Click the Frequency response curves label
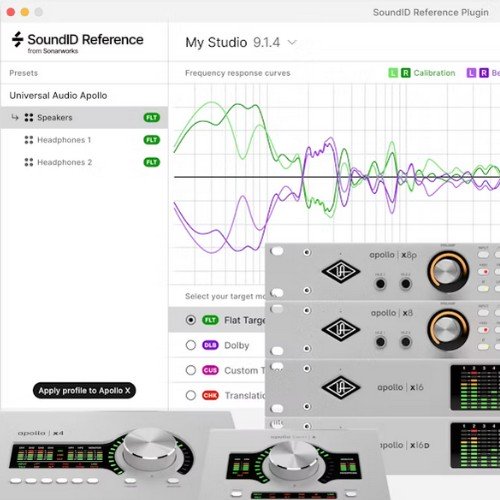500x500 pixels. point(238,73)
